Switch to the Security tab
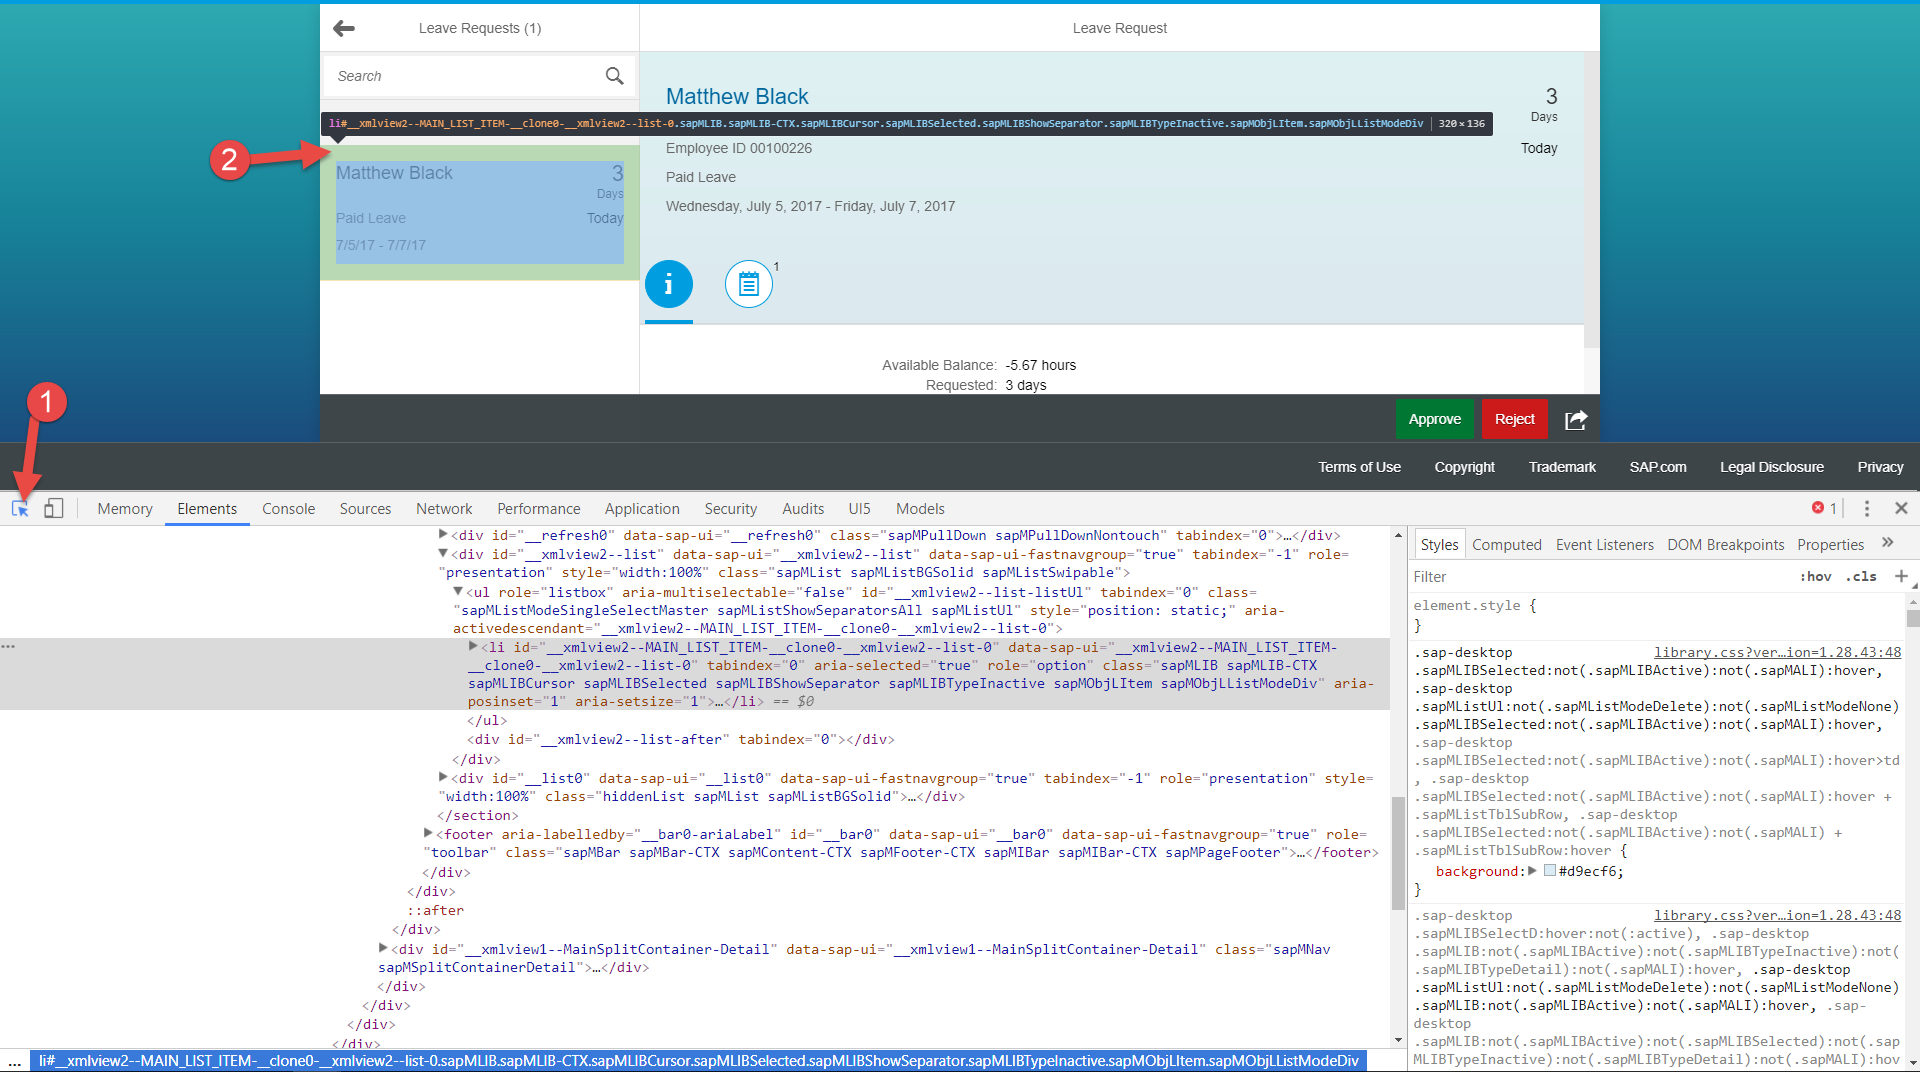 pyautogui.click(x=730, y=508)
